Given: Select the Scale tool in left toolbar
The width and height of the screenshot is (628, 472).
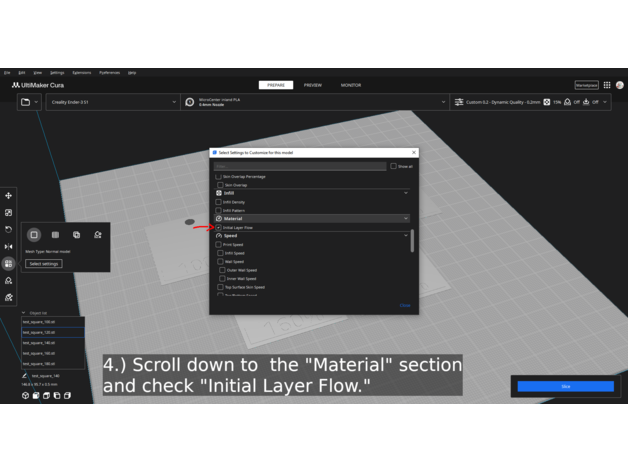Looking at the screenshot, I should pyautogui.click(x=9, y=213).
